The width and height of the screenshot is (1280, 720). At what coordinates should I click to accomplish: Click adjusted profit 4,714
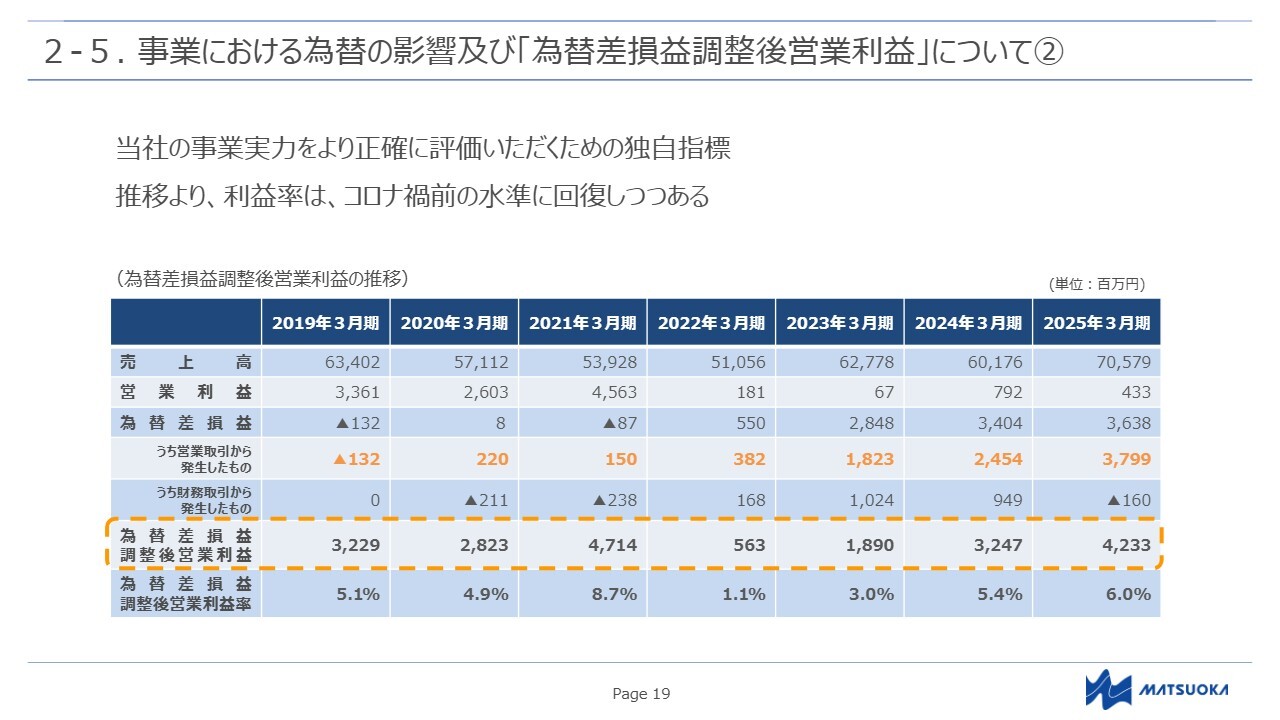pos(612,545)
